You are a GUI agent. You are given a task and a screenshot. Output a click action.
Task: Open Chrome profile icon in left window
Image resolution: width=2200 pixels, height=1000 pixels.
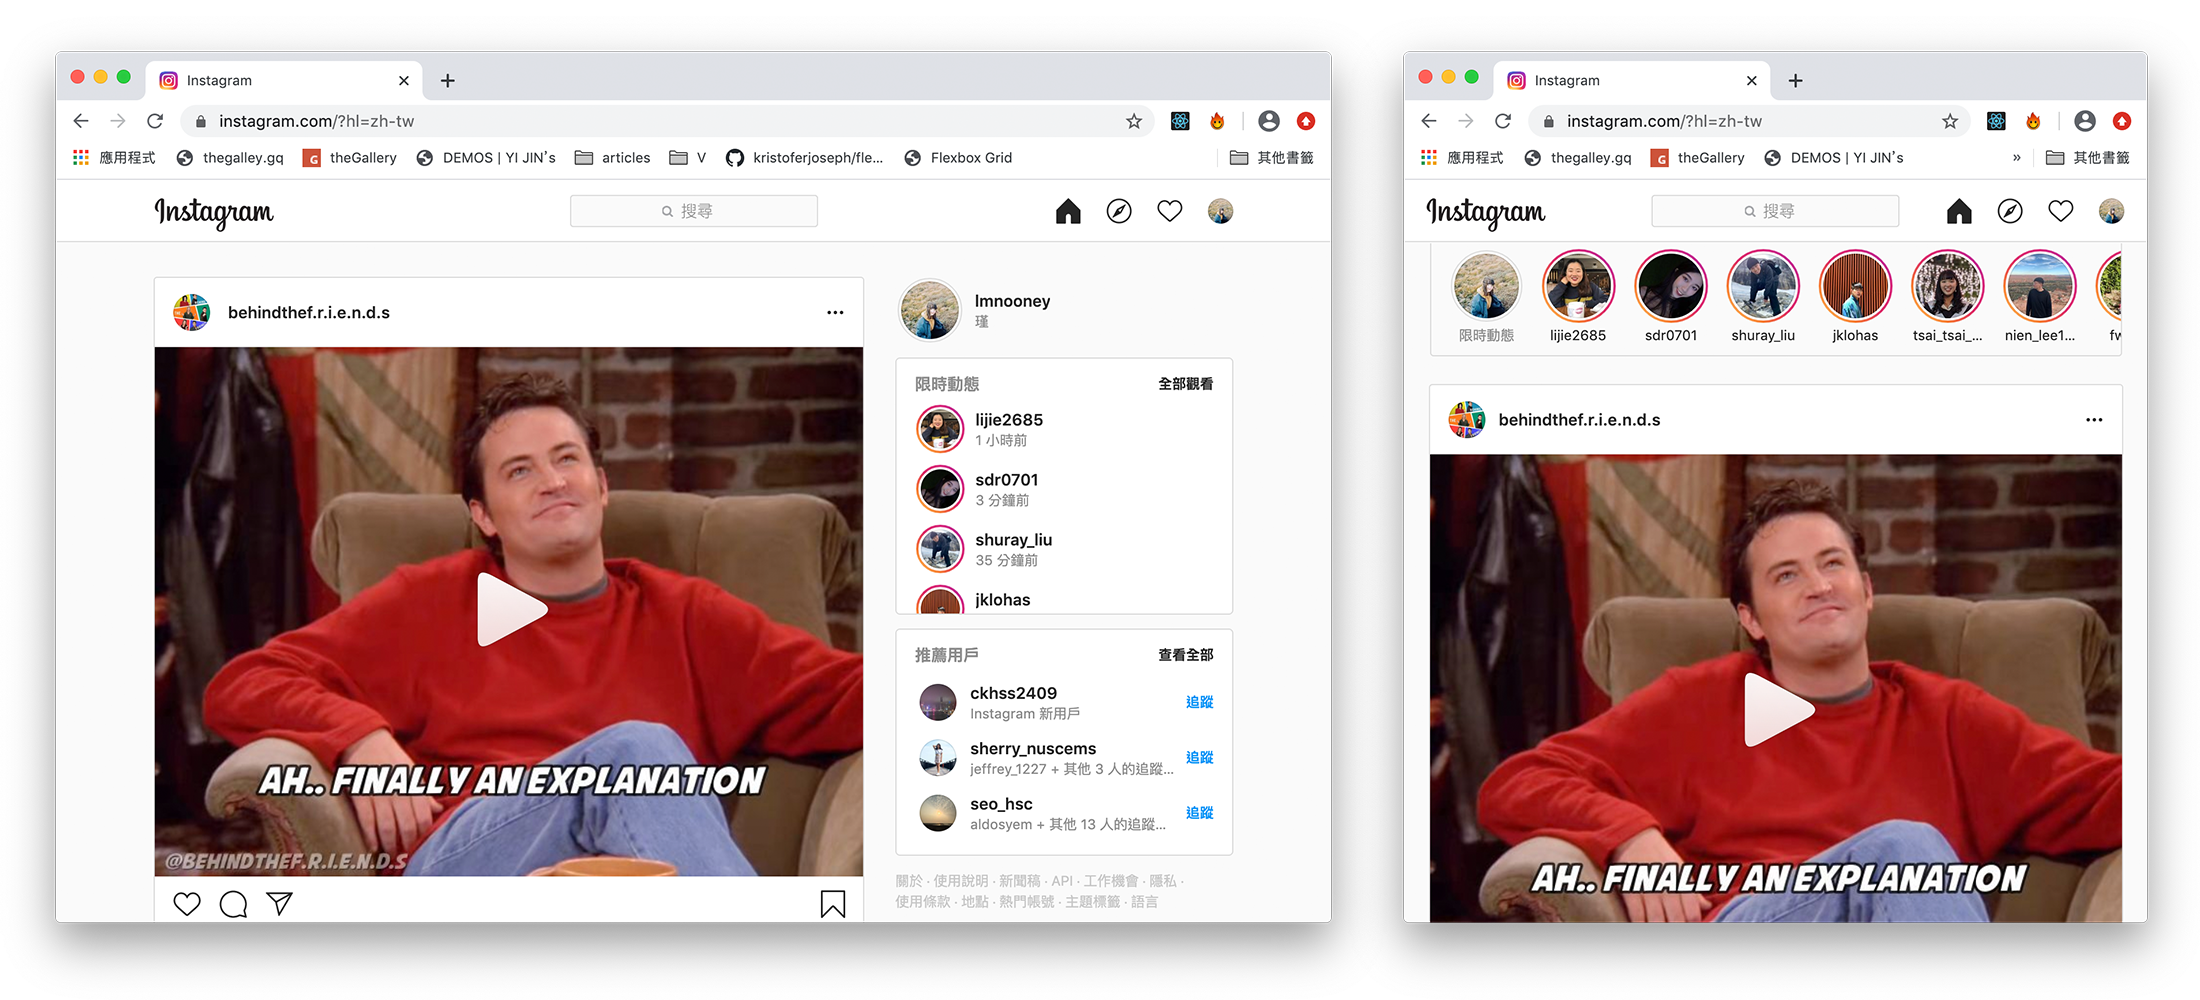[x=1269, y=121]
